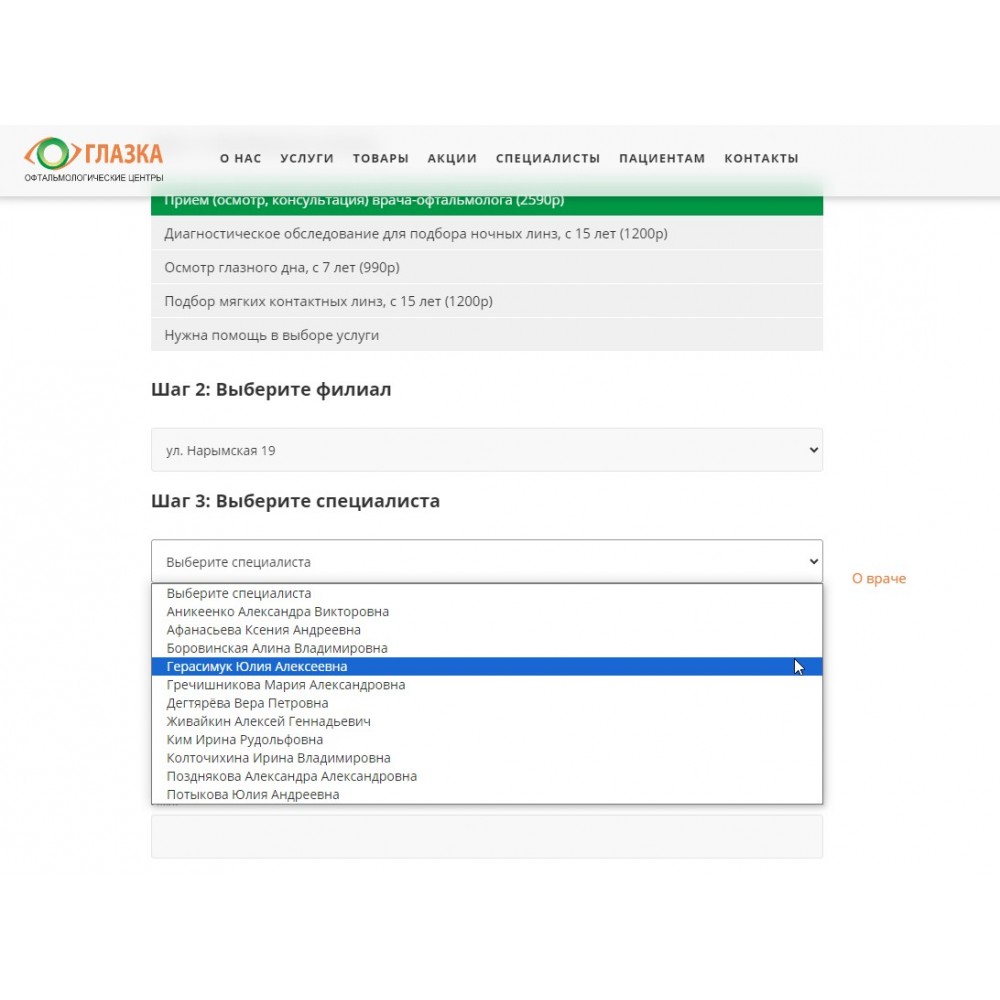
Task: Collapse the Выберите специалиста dropdown
Action: point(486,562)
